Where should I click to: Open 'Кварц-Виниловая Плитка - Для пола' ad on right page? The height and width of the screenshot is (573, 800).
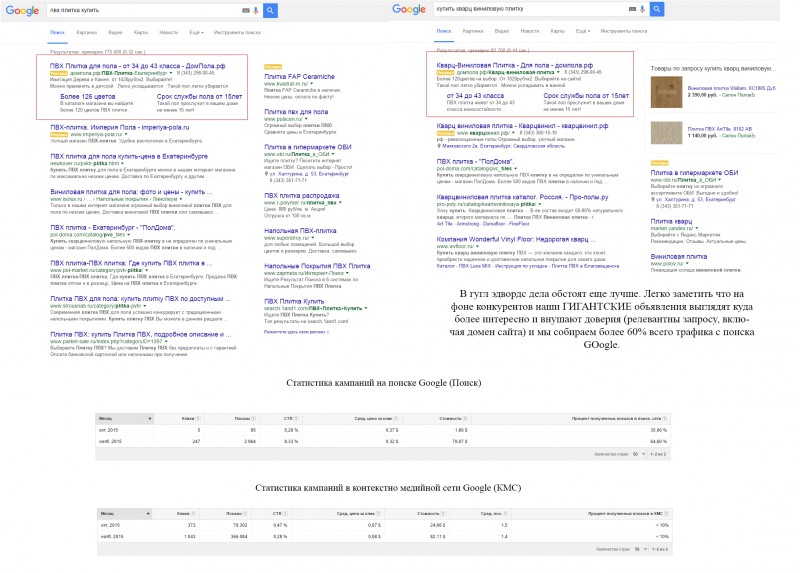click(x=515, y=65)
